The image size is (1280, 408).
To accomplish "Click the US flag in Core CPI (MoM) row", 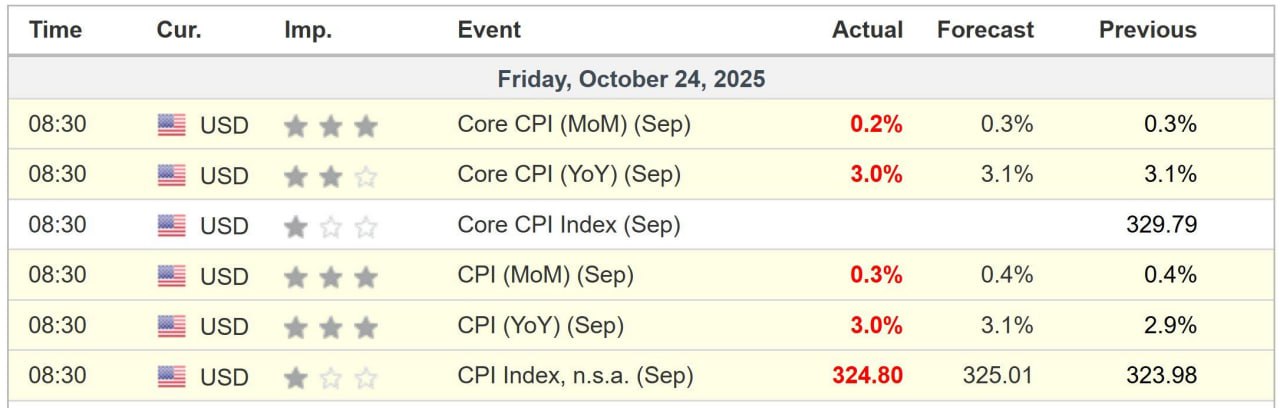I will [x=172, y=125].
